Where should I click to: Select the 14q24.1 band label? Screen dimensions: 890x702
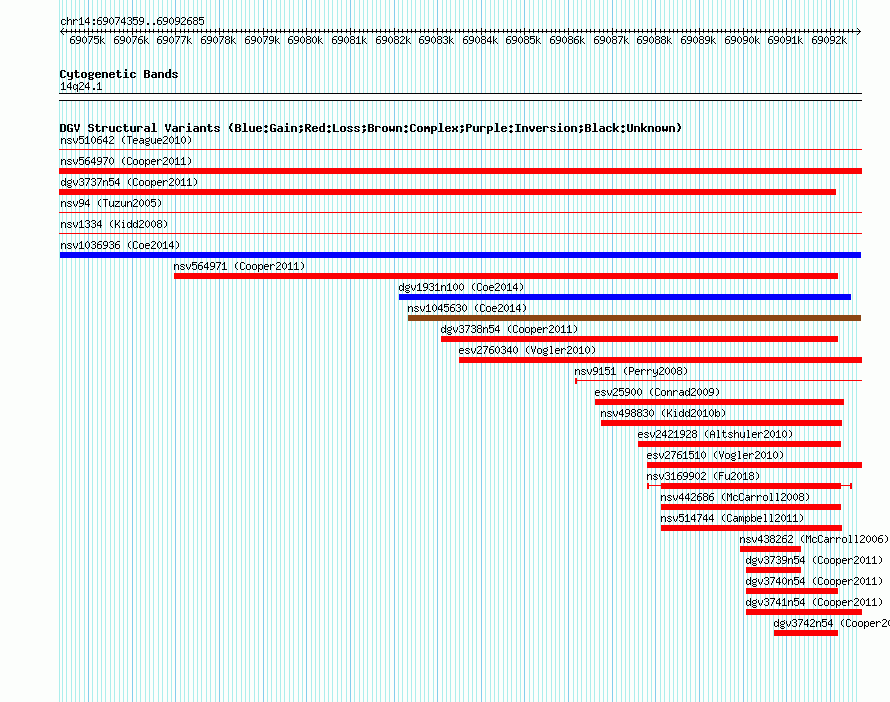pyautogui.click(x=81, y=86)
